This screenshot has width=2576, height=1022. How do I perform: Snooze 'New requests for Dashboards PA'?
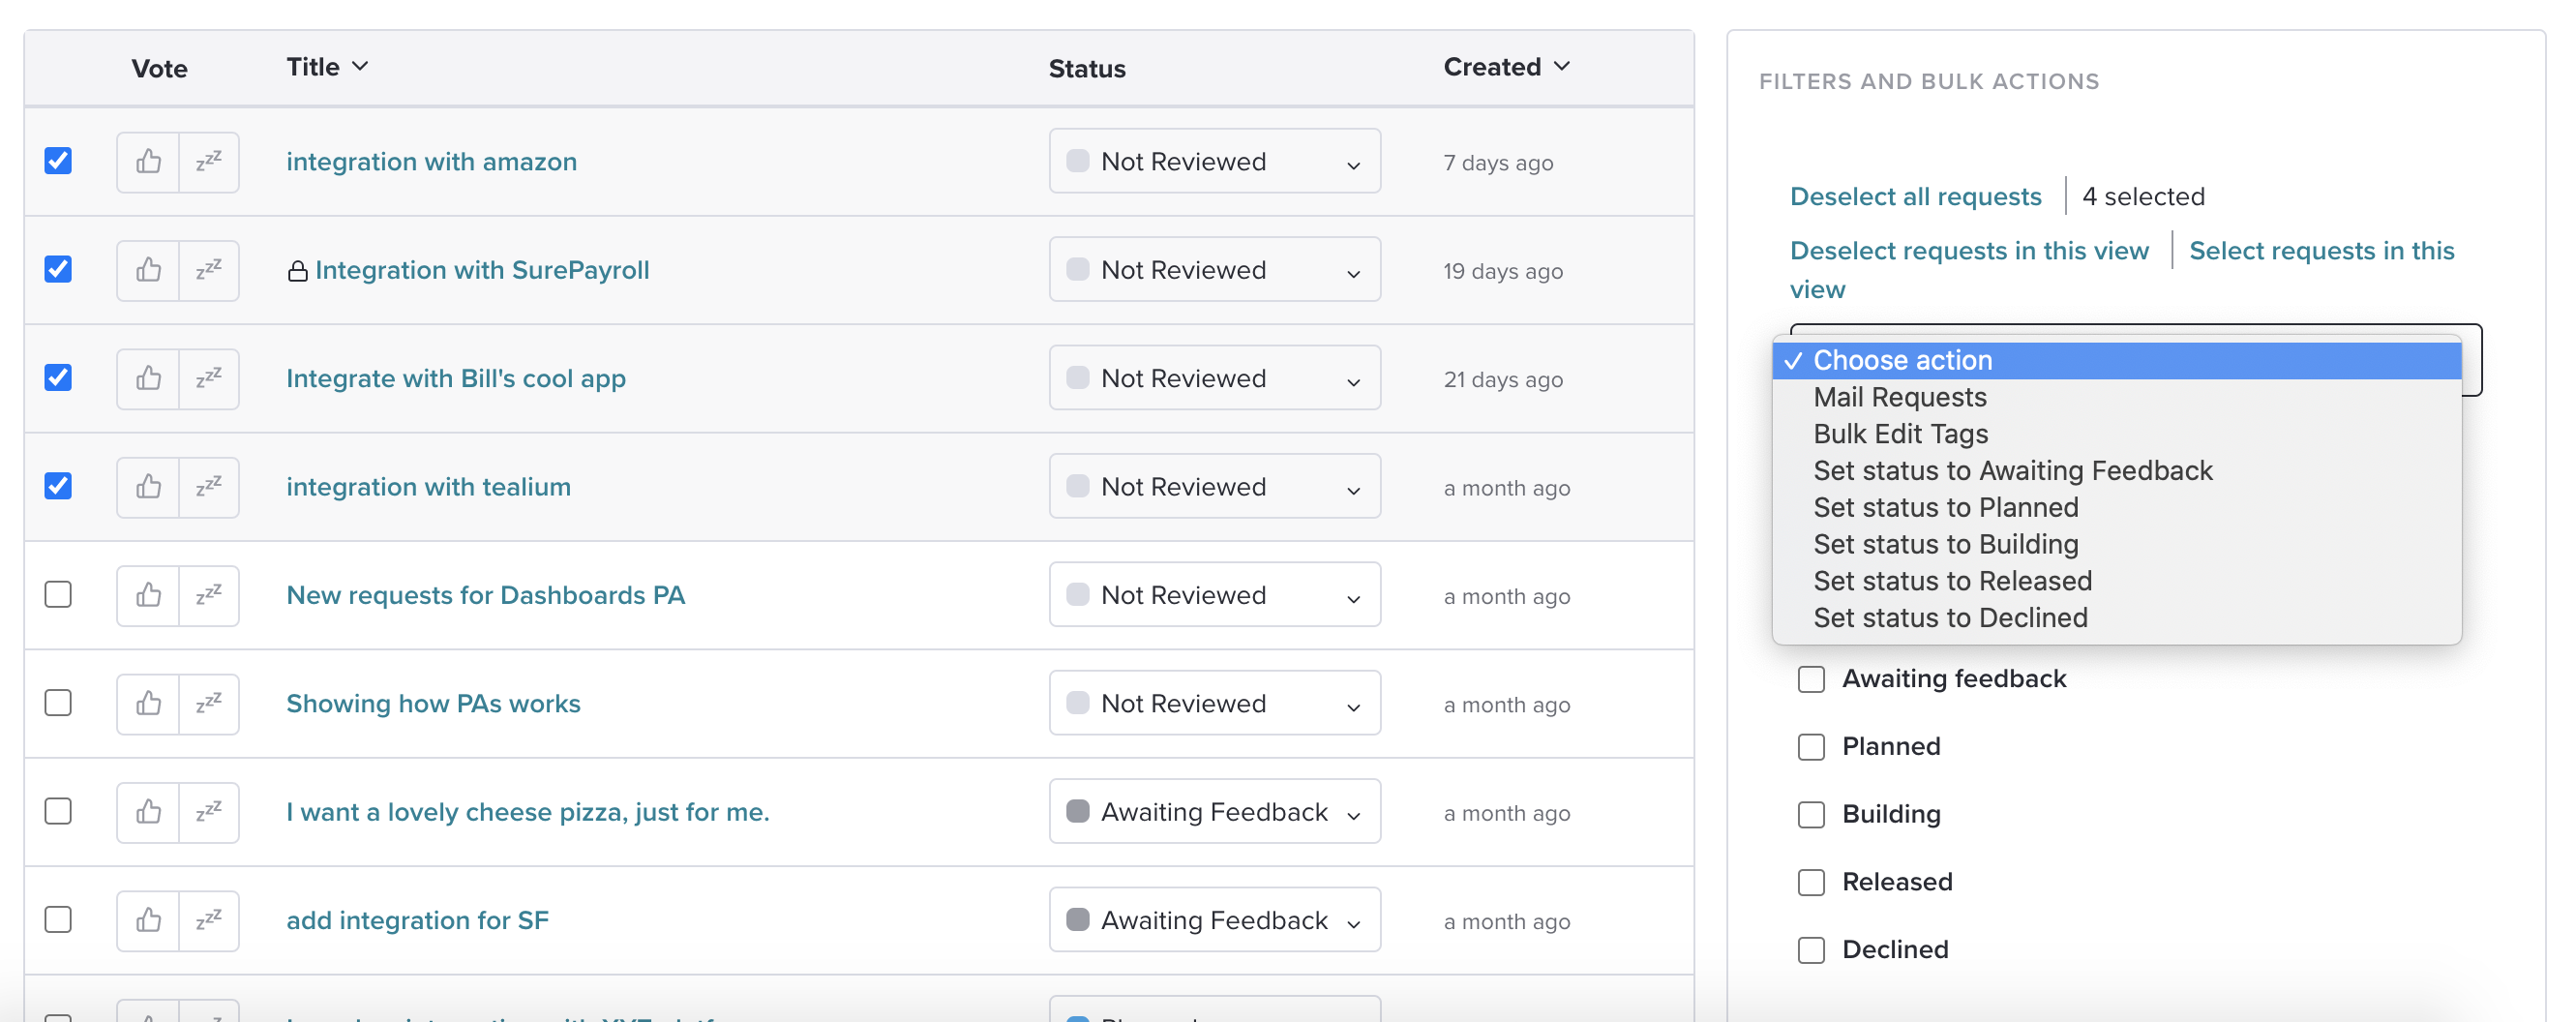tap(208, 595)
